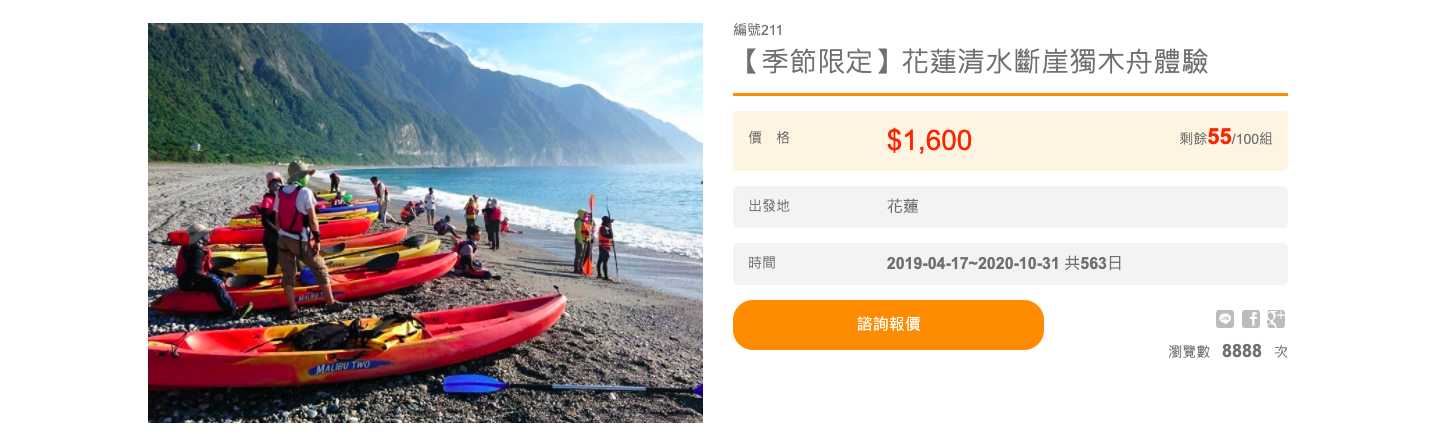The height and width of the screenshot is (434, 1436).
Task: Click the 8888 view count number
Action: 1242,351
